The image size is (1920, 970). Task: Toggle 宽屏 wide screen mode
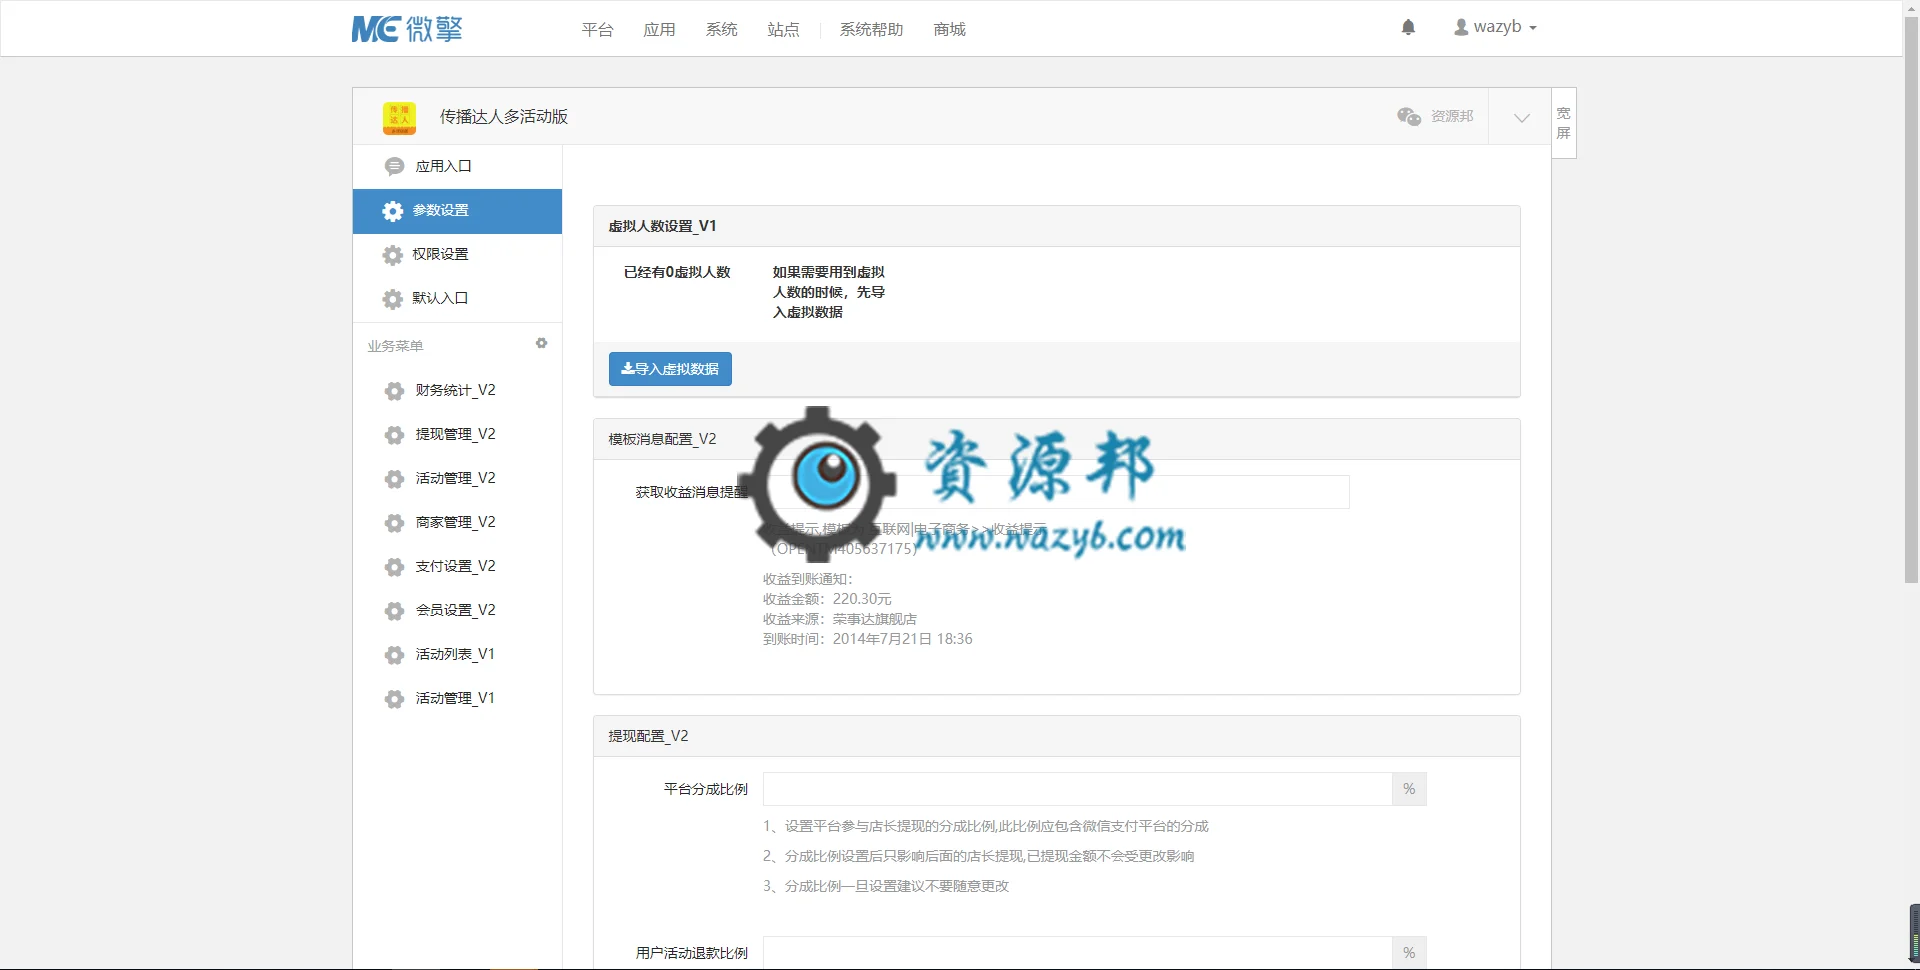pyautogui.click(x=1564, y=123)
